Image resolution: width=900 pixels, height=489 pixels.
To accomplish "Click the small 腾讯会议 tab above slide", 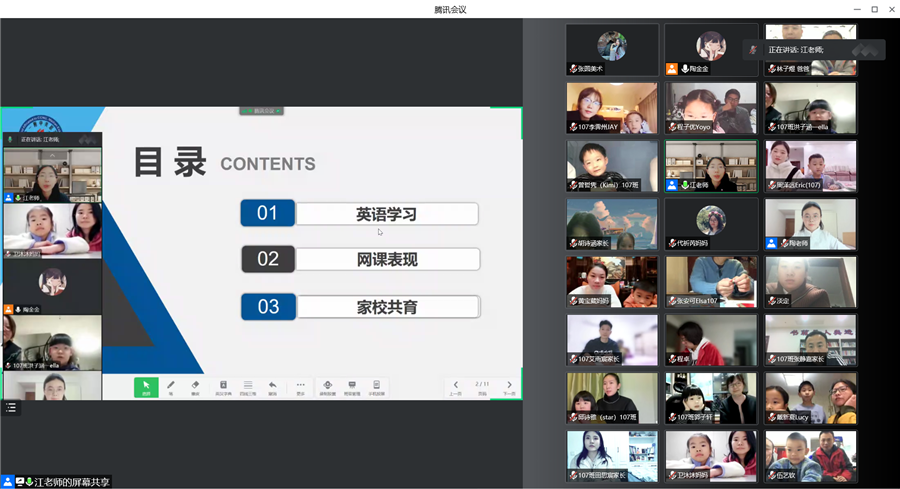I will pyautogui.click(x=261, y=111).
